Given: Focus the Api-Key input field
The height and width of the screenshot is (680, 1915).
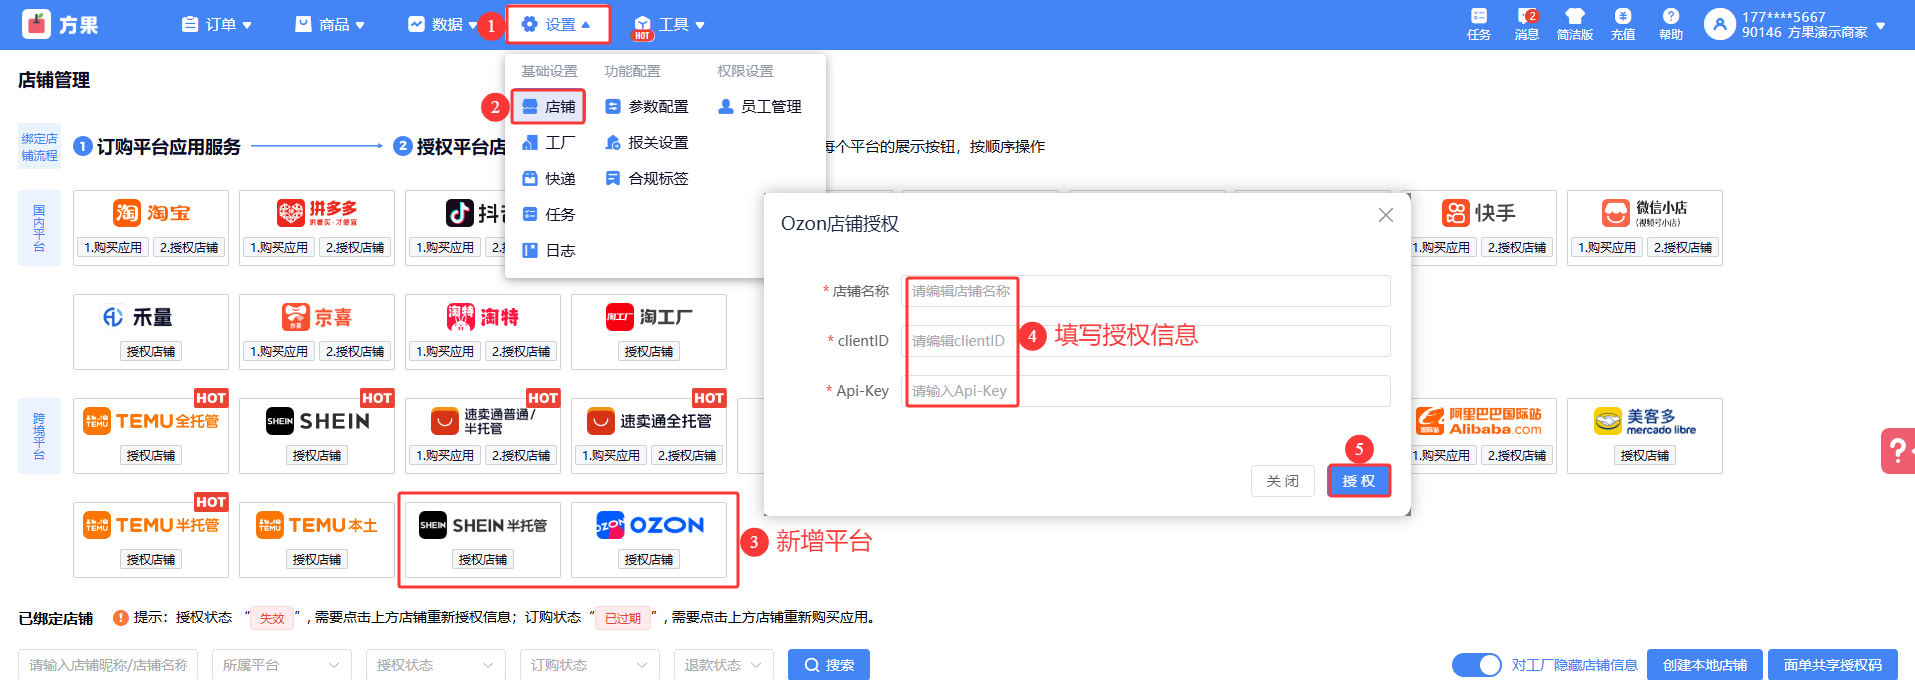Looking at the screenshot, I should (x=1146, y=391).
